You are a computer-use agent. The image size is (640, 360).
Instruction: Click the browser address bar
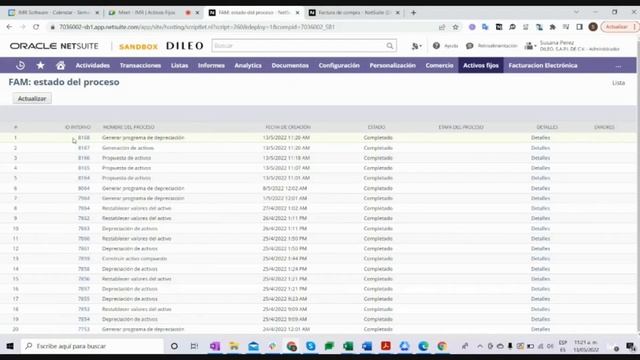(245, 27)
